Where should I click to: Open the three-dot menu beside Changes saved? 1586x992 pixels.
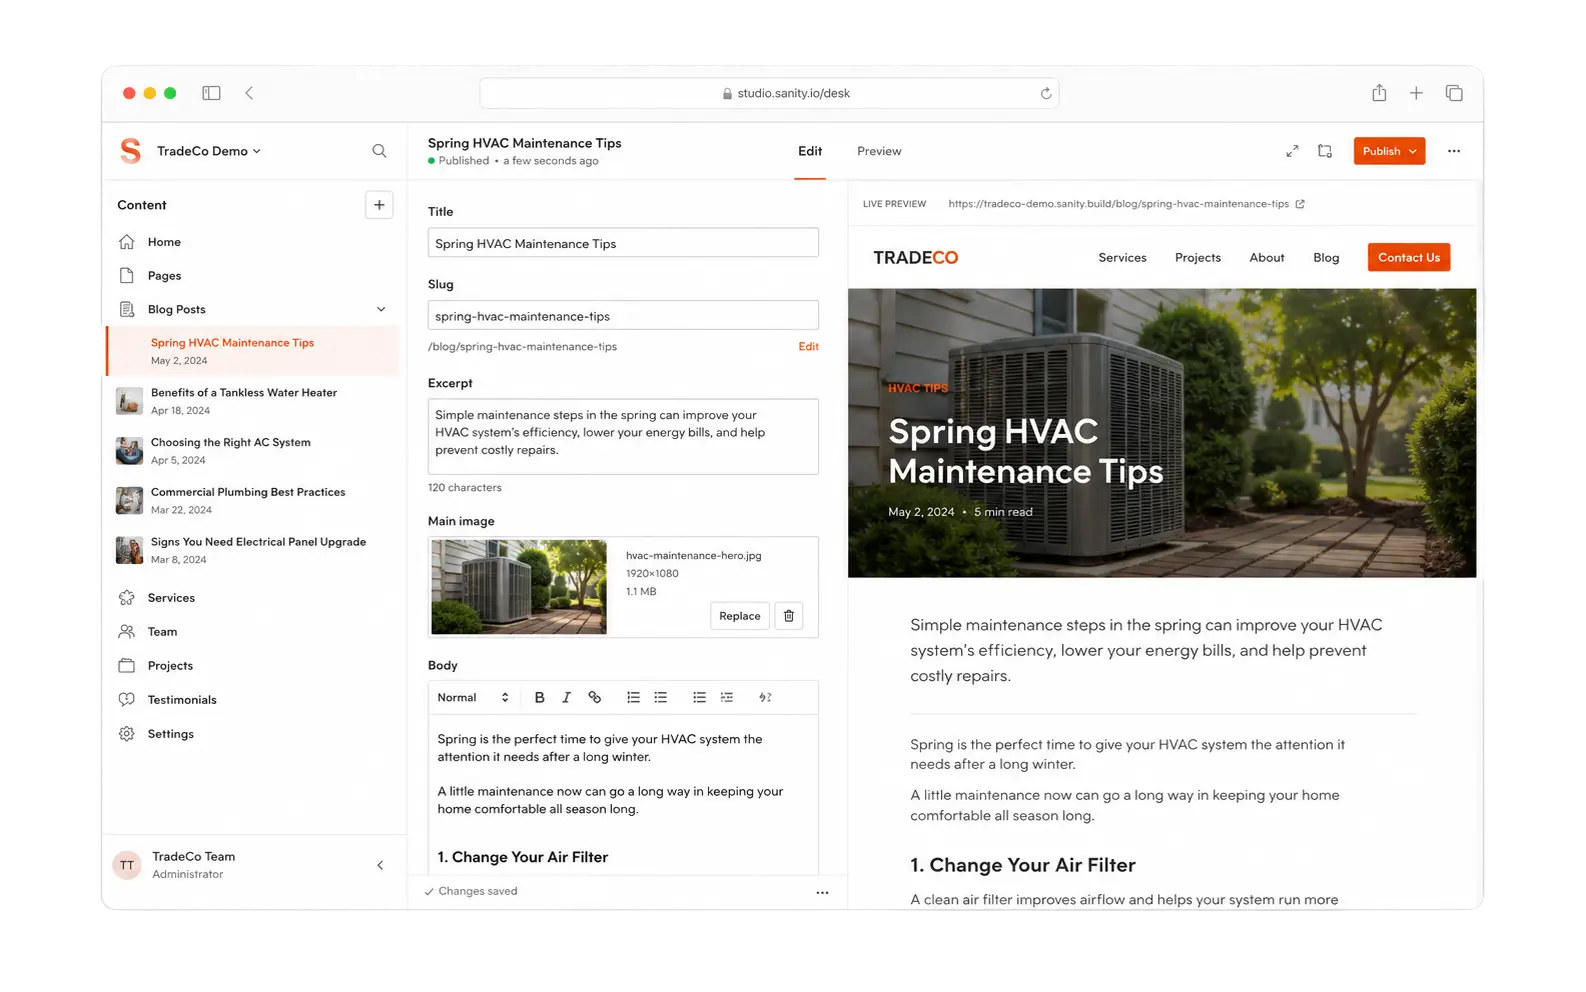(x=822, y=892)
